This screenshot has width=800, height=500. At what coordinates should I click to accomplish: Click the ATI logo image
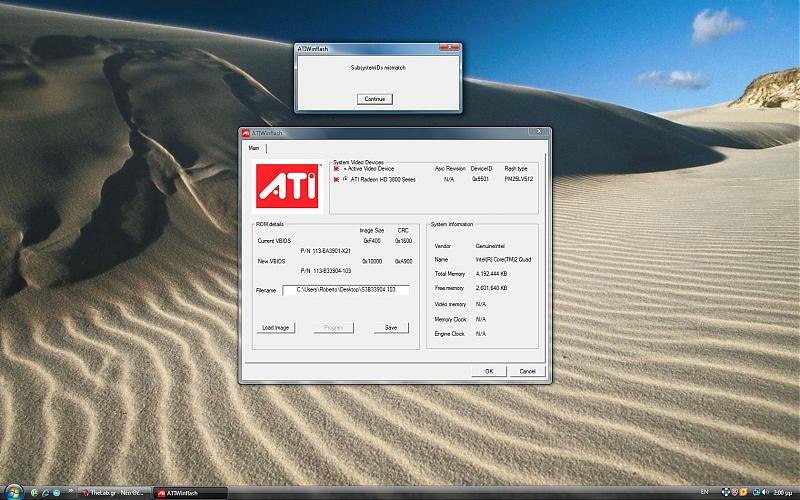click(x=287, y=186)
